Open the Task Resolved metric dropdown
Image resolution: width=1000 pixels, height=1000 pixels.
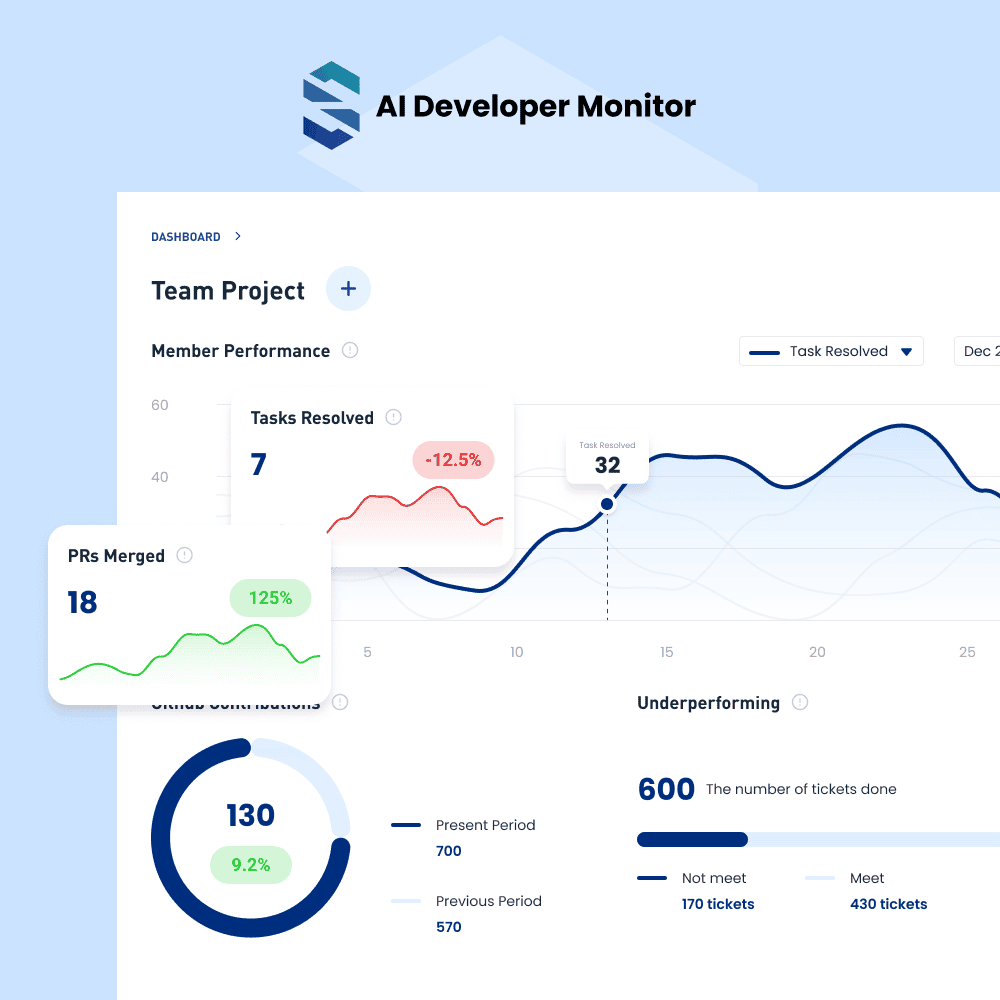831,351
